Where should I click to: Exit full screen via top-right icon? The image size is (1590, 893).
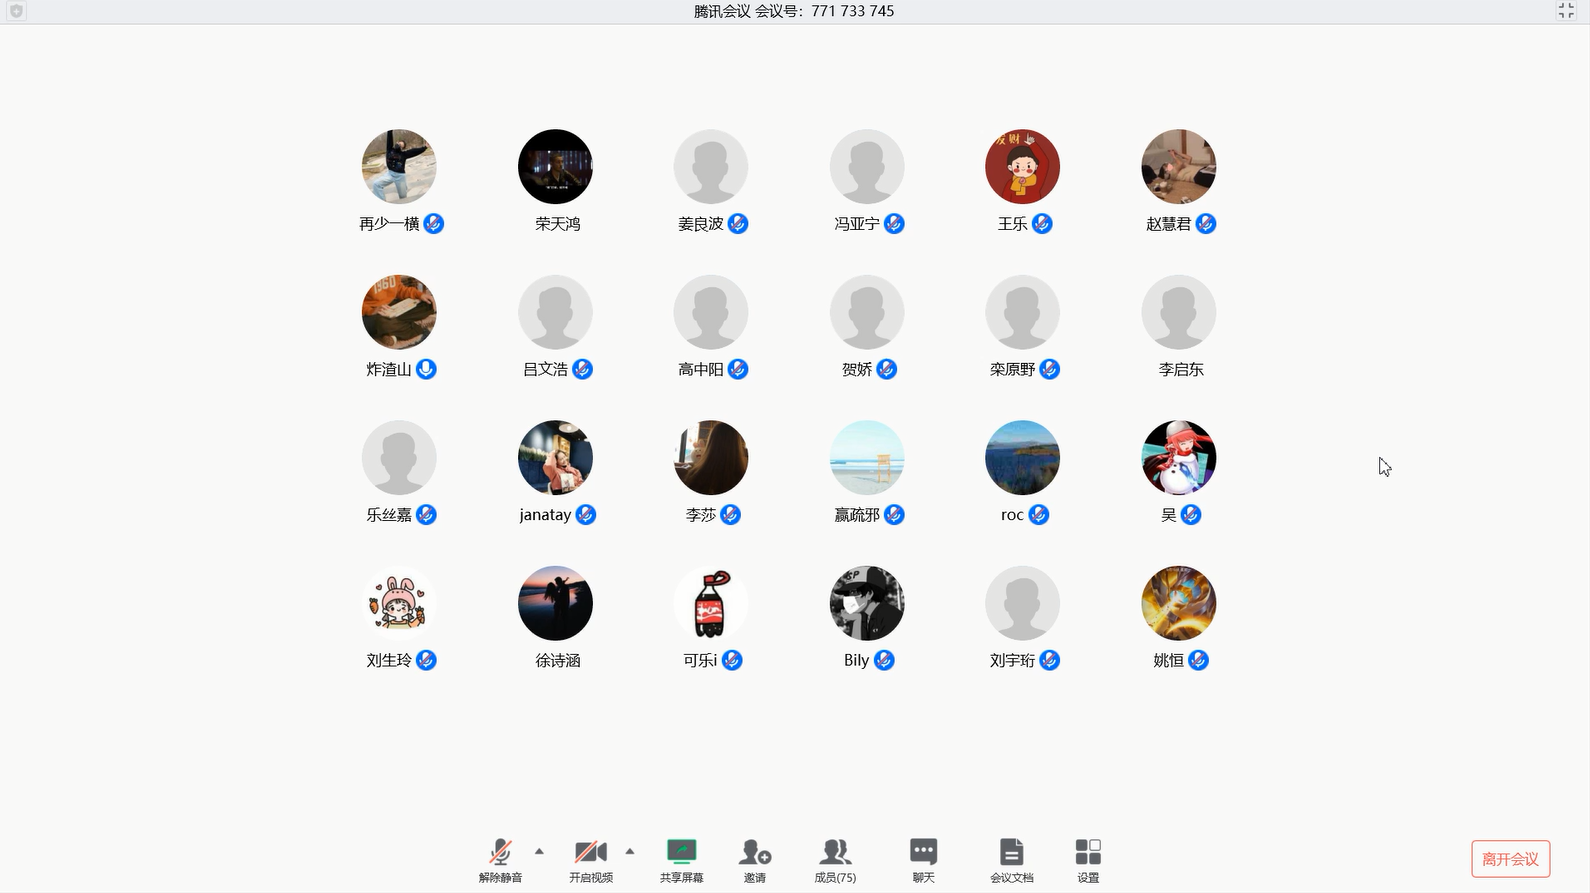(1566, 11)
